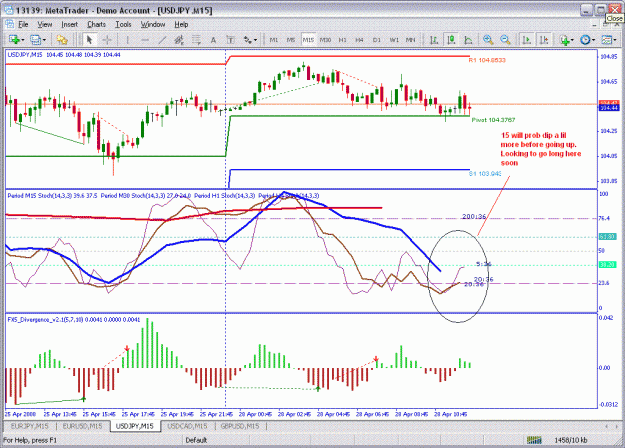Select the Trendline drawing tool

pyautogui.click(x=162, y=40)
